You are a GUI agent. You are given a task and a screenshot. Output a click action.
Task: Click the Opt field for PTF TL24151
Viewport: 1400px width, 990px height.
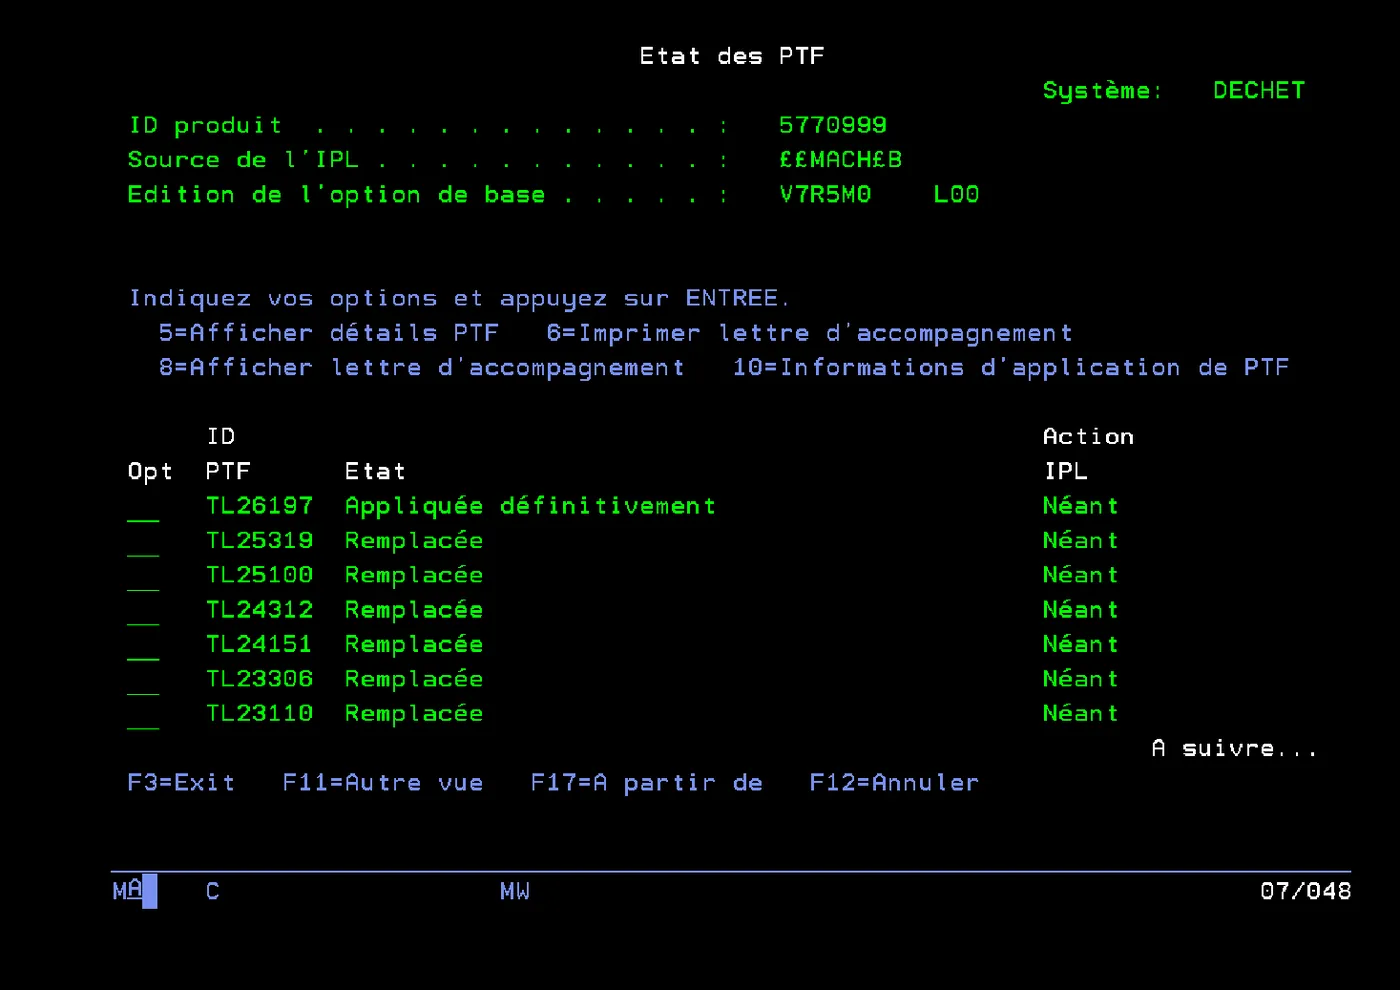tap(143, 645)
